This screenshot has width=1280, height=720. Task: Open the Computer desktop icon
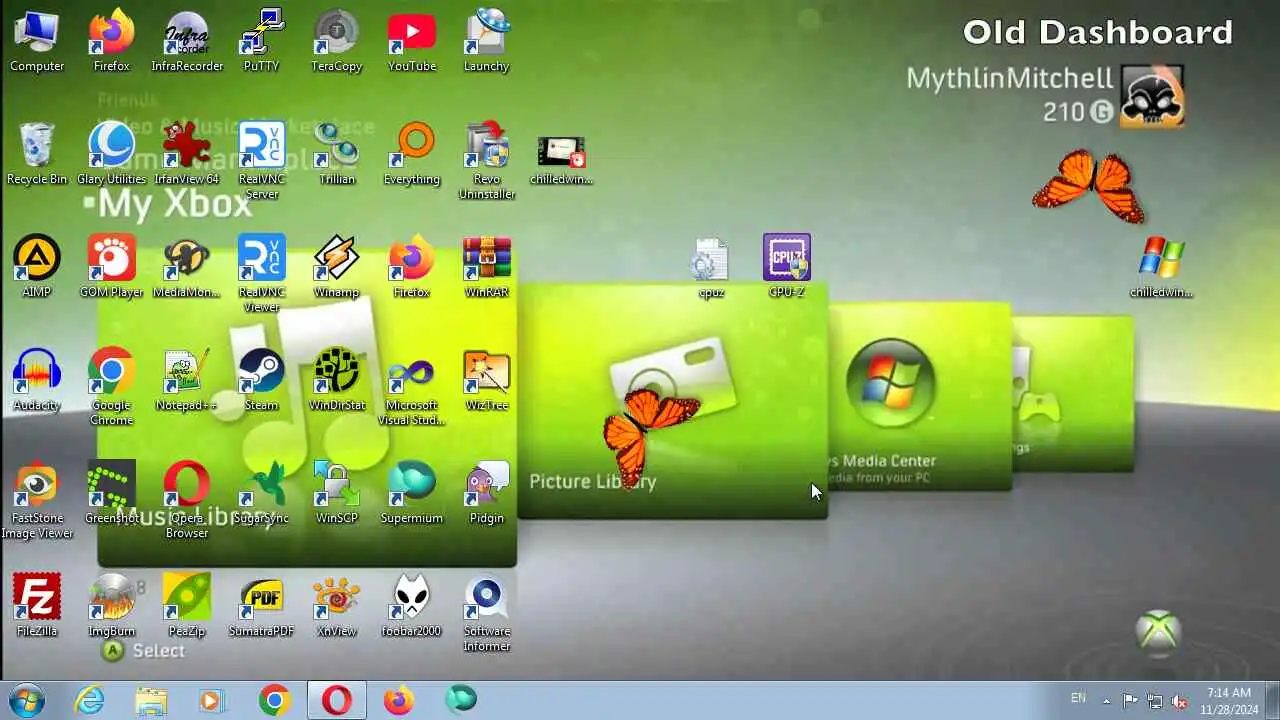[x=37, y=41]
